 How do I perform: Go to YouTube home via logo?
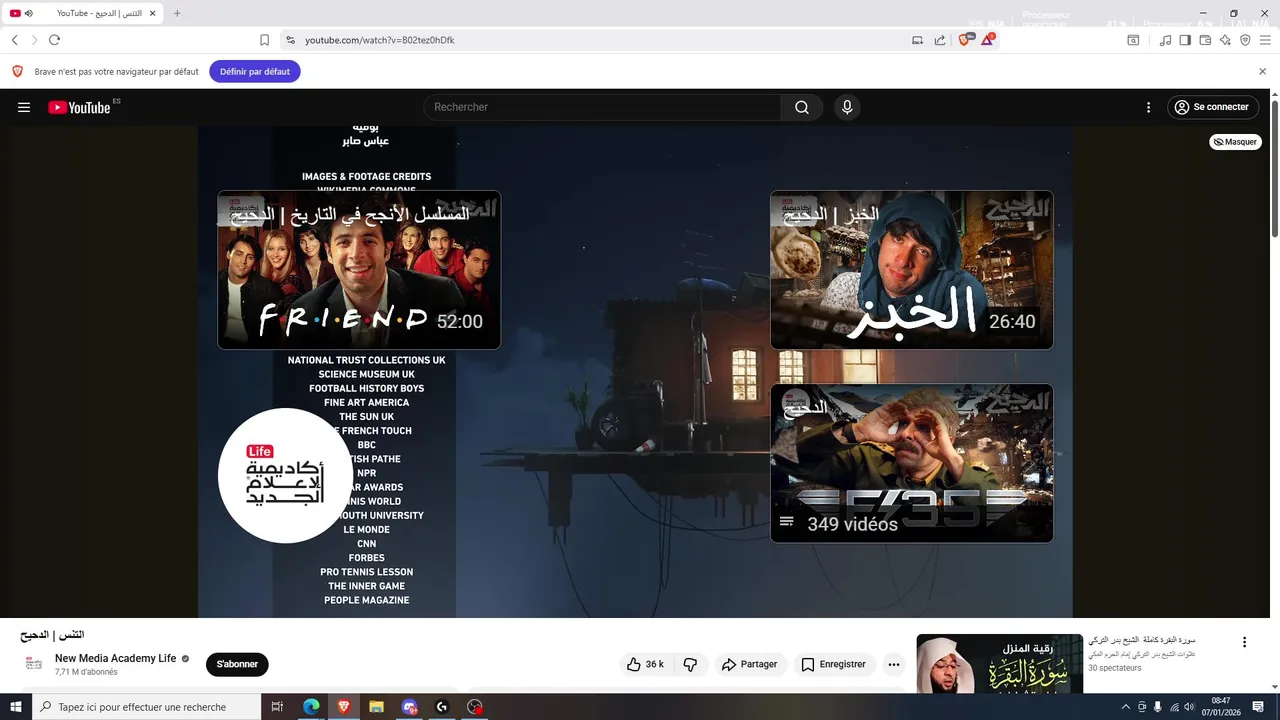click(x=79, y=107)
